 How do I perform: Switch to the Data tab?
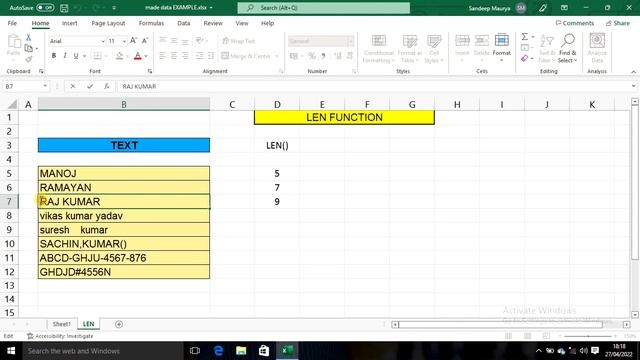click(184, 23)
